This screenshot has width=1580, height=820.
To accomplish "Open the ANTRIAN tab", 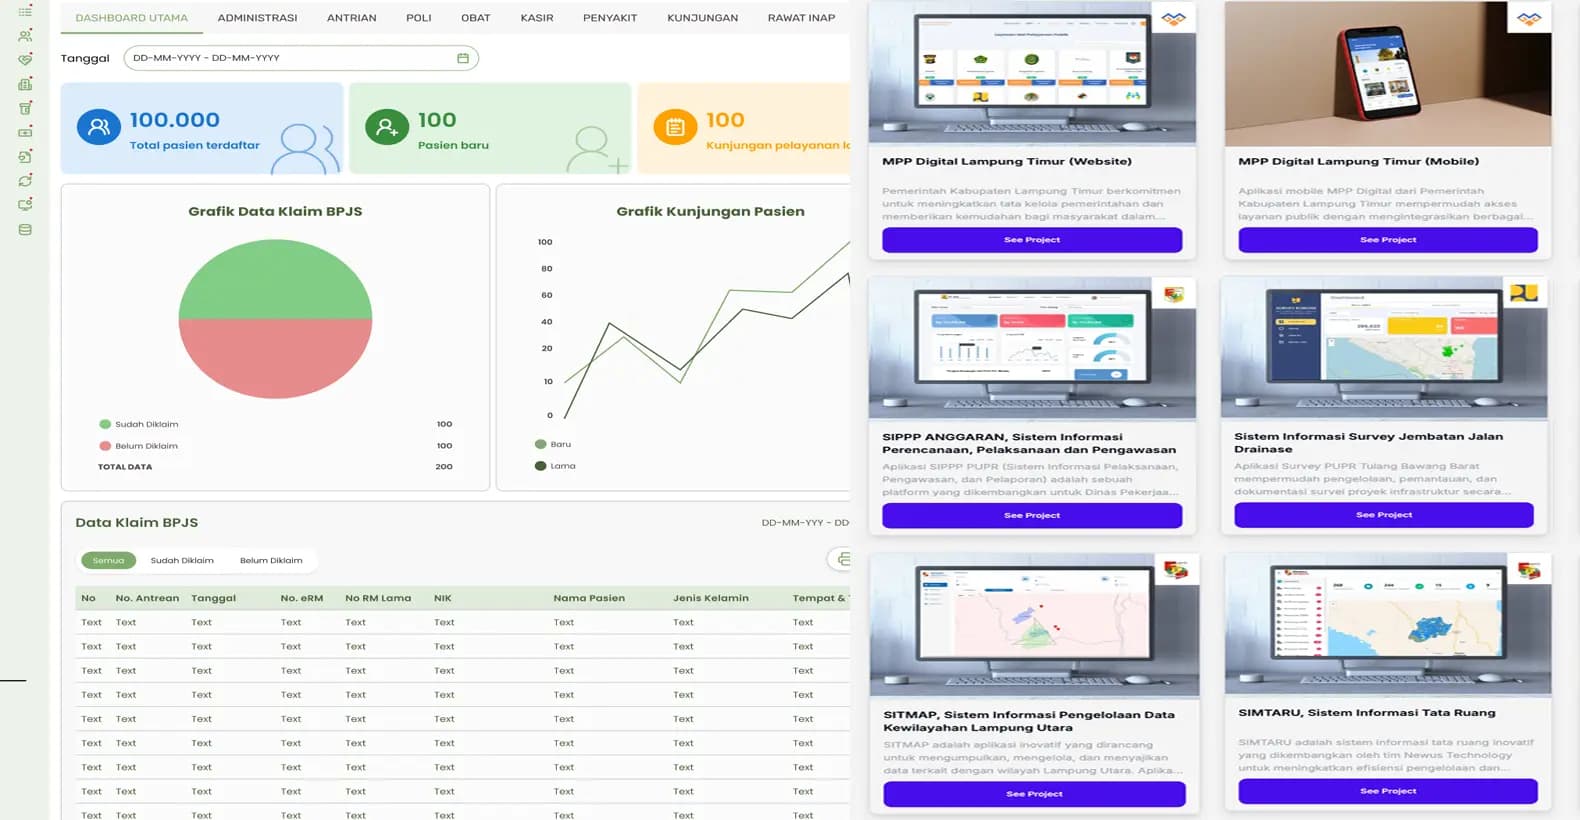I will 352,18.
